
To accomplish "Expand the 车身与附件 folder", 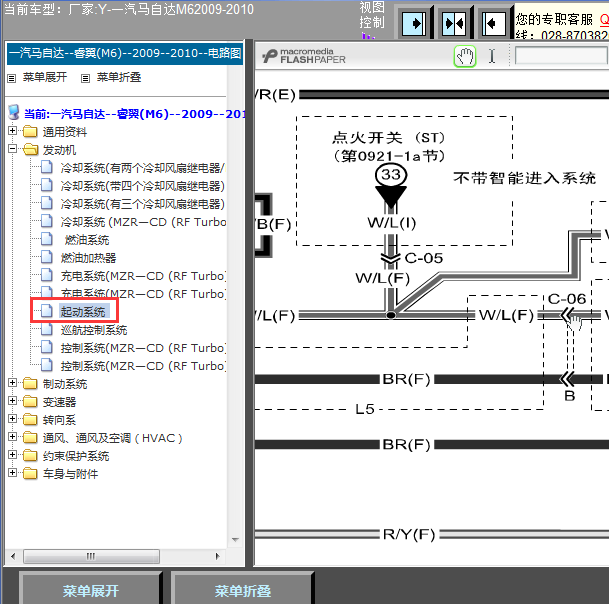I will click(12, 473).
